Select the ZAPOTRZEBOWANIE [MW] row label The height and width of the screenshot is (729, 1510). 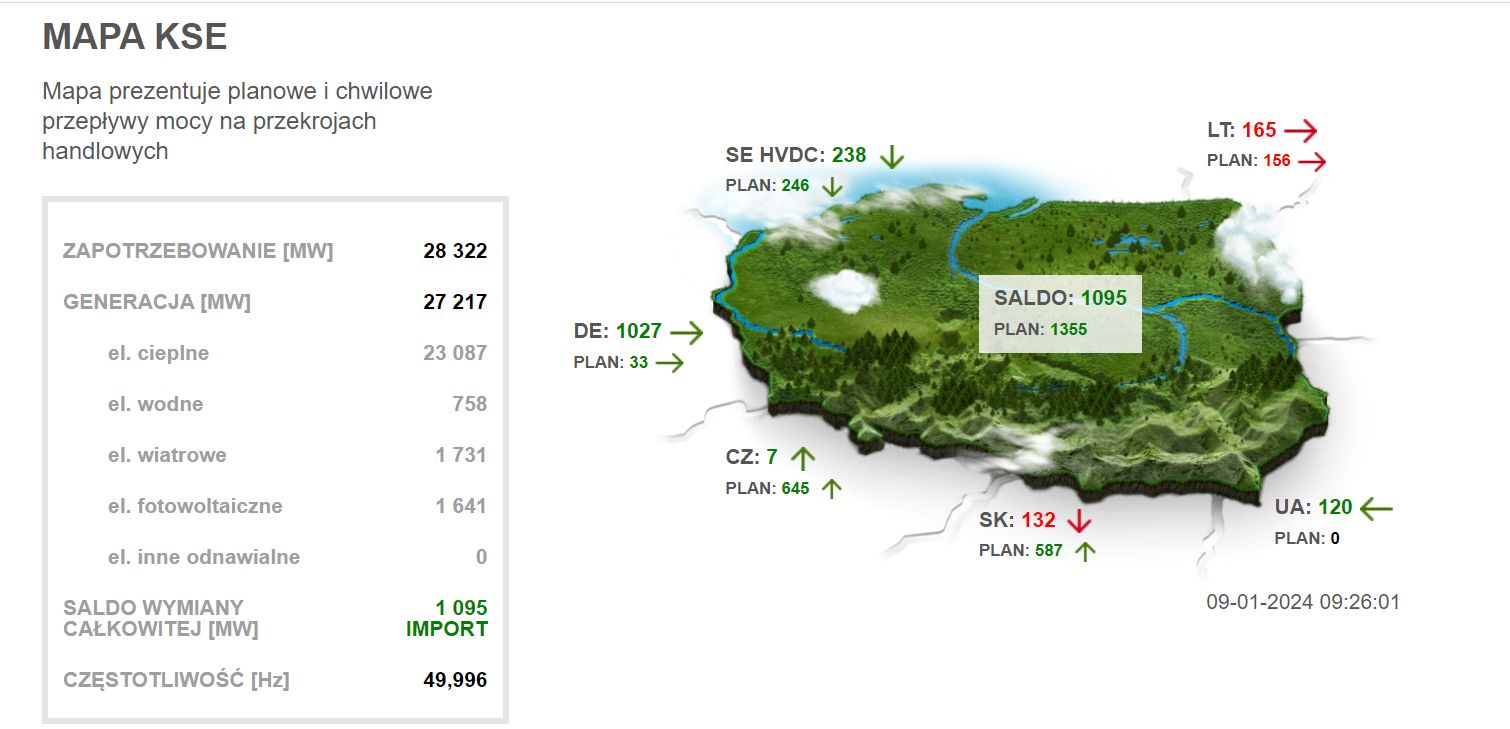click(198, 251)
